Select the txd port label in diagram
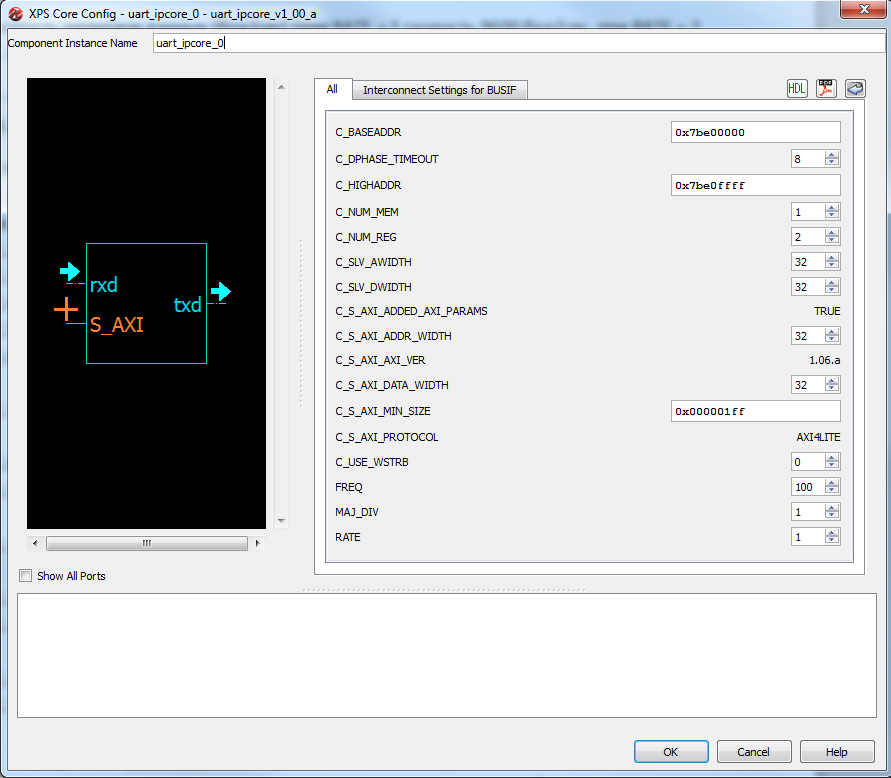 [188, 305]
